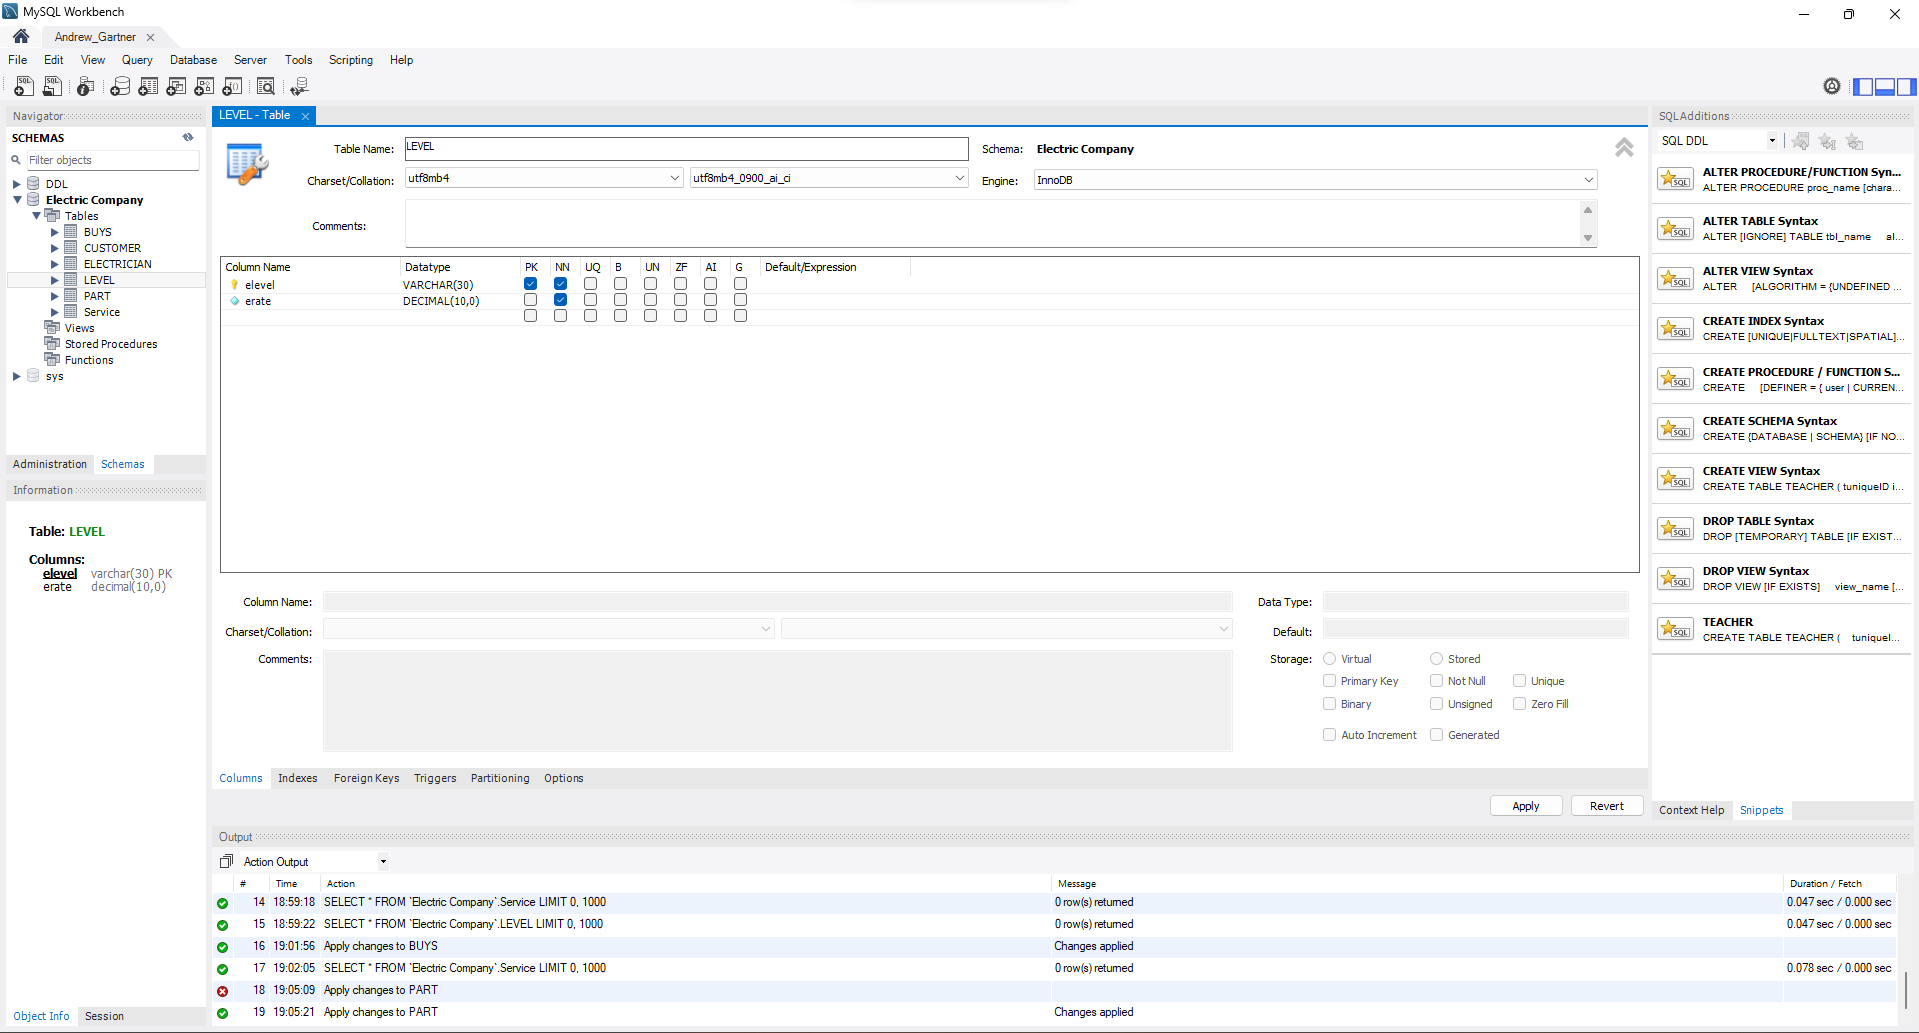Close the Andrew_Gartner connection tab
Screen dimensions: 1919x1033
coord(151,37)
